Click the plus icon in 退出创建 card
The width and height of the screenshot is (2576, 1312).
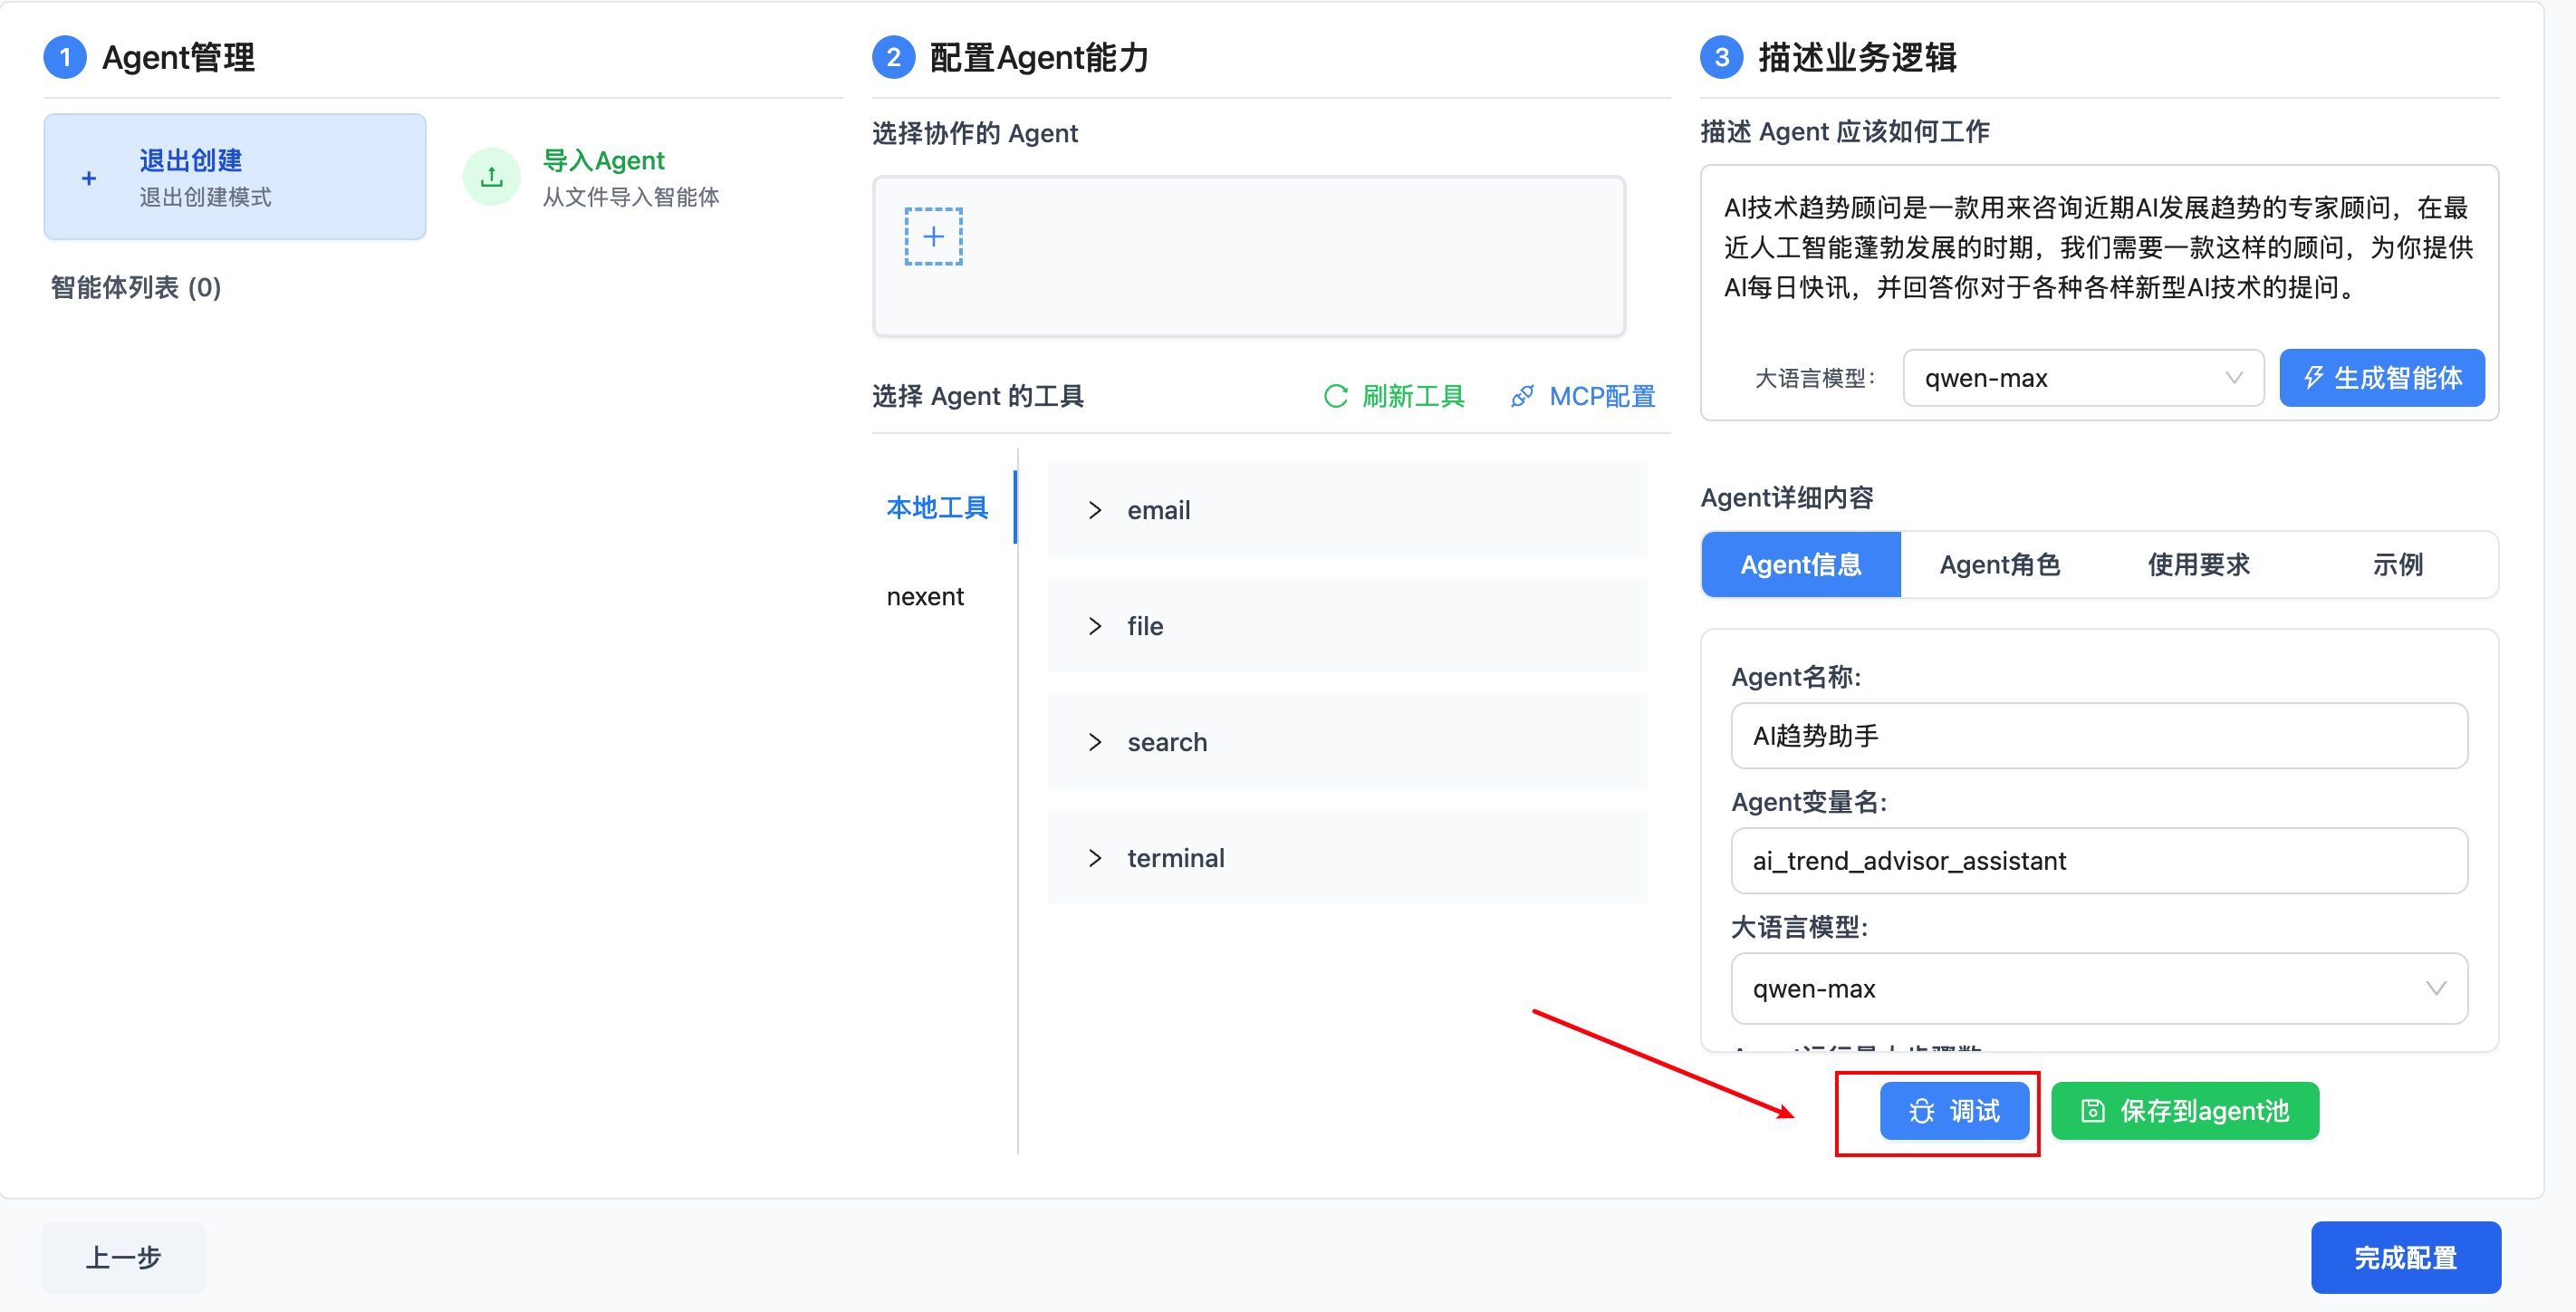click(89, 178)
